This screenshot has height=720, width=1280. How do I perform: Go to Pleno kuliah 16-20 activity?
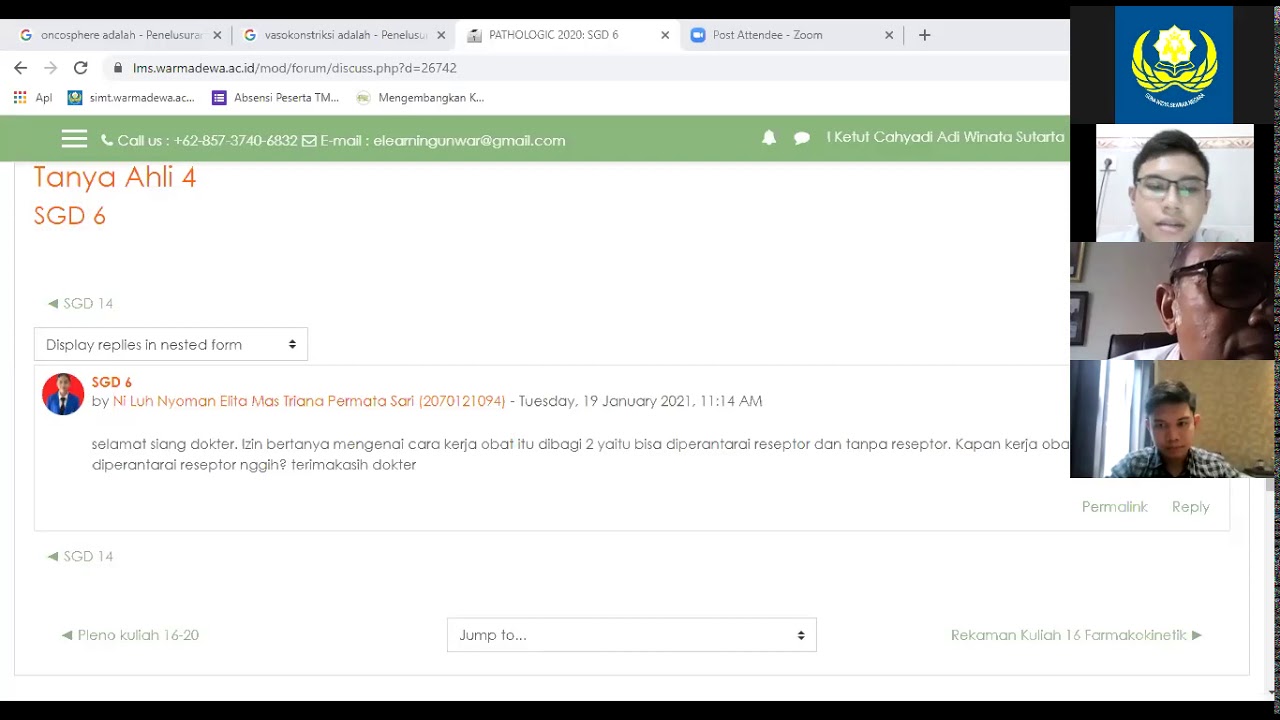tap(130, 635)
